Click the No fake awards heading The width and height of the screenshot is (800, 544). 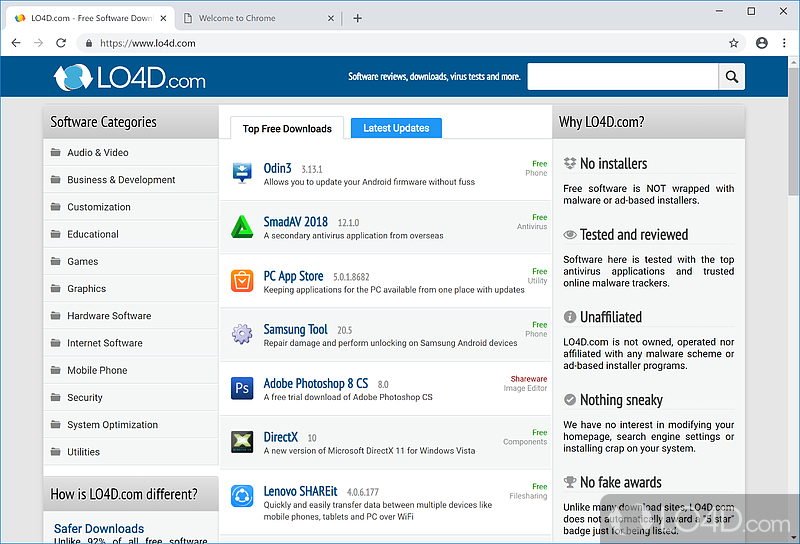point(620,482)
